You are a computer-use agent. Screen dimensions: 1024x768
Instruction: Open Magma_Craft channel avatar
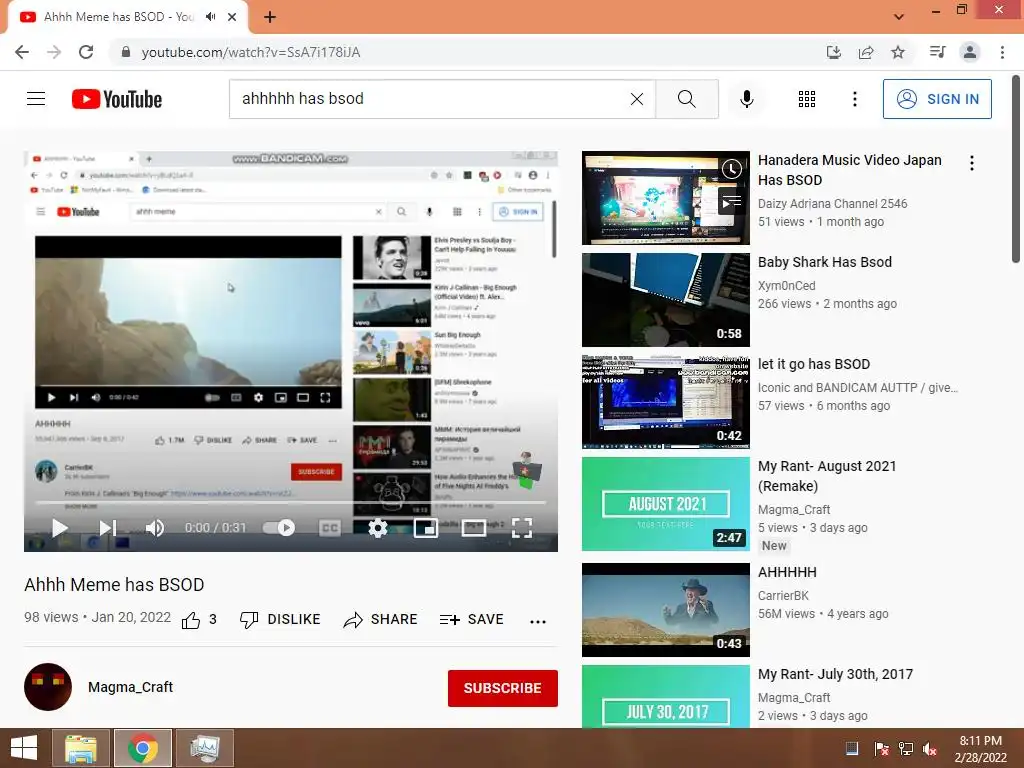pyautogui.click(x=48, y=687)
